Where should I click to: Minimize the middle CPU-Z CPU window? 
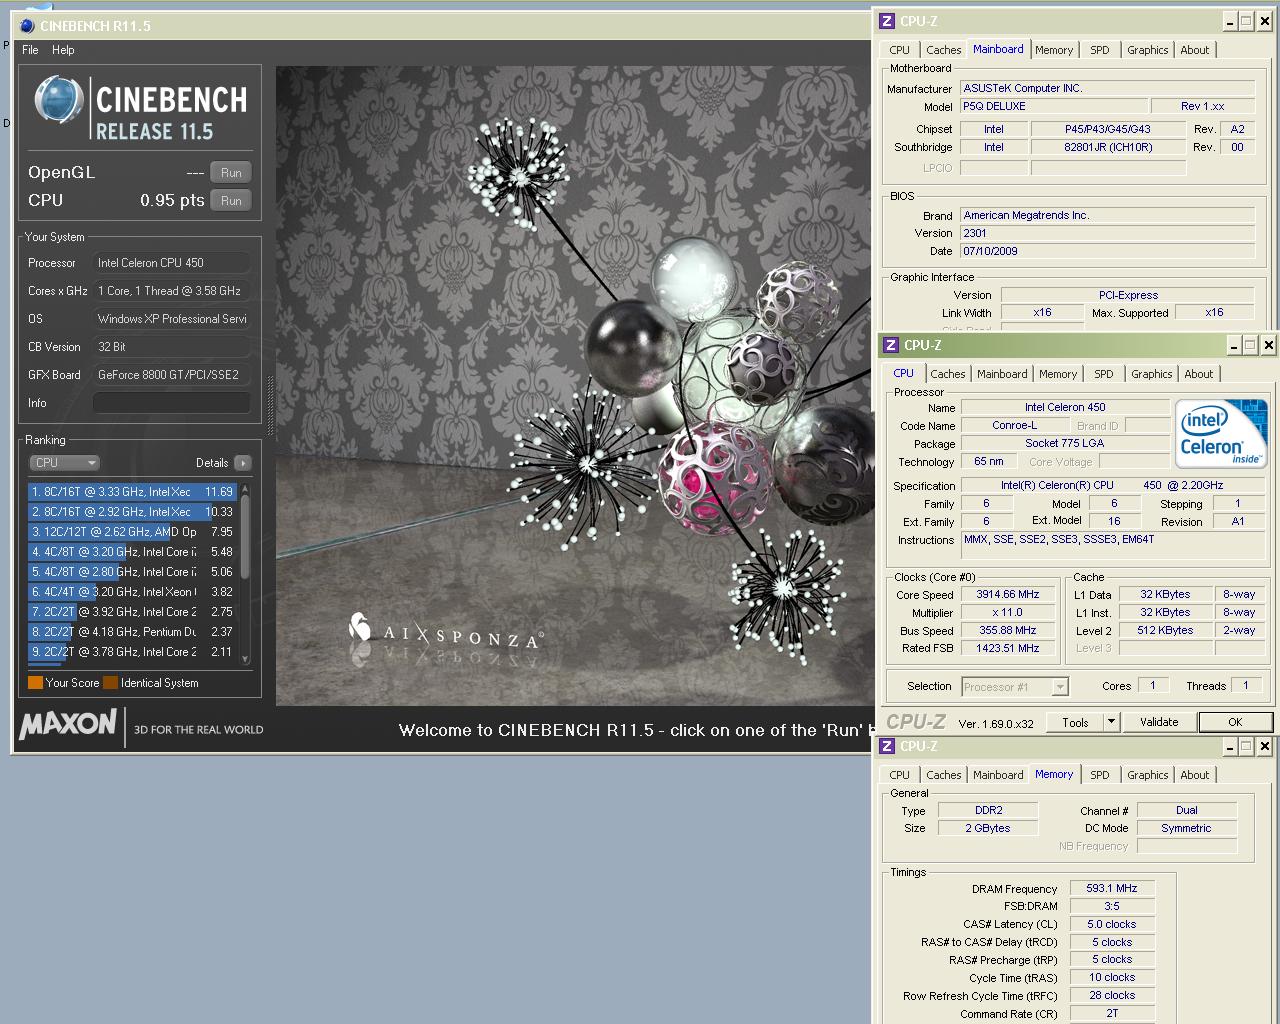(x=1235, y=345)
